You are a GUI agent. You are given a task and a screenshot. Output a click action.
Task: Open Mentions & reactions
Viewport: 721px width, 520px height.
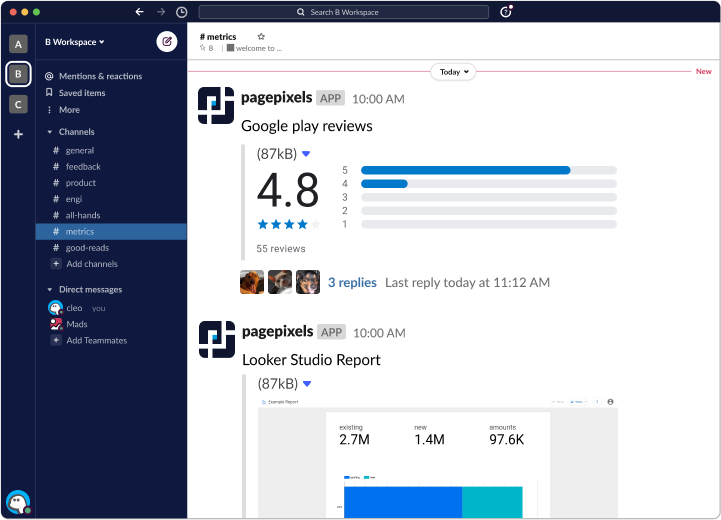100,76
